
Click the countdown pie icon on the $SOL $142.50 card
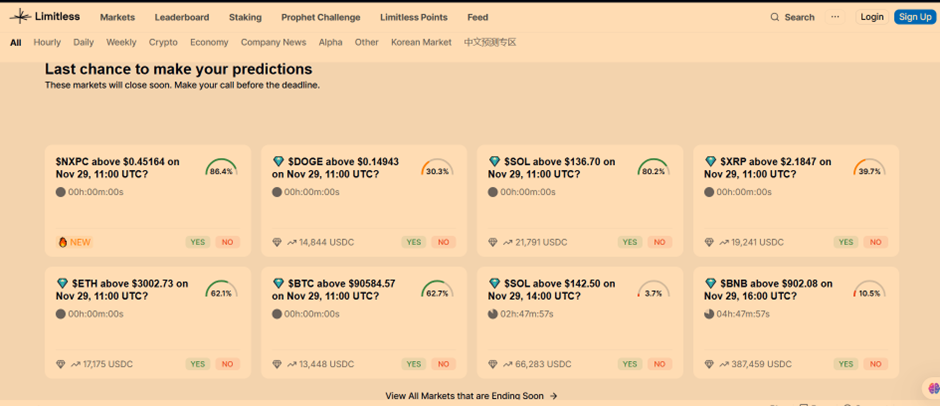pos(493,314)
